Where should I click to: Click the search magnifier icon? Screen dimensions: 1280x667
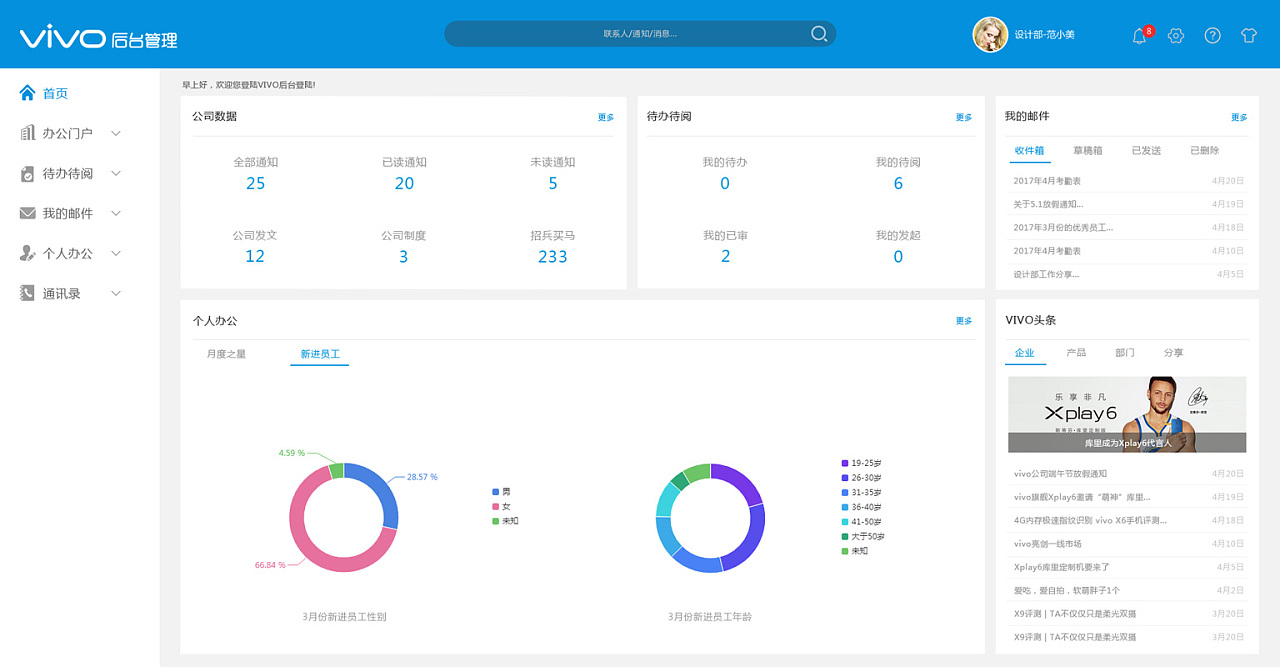pyautogui.click(x=819, y=34)
